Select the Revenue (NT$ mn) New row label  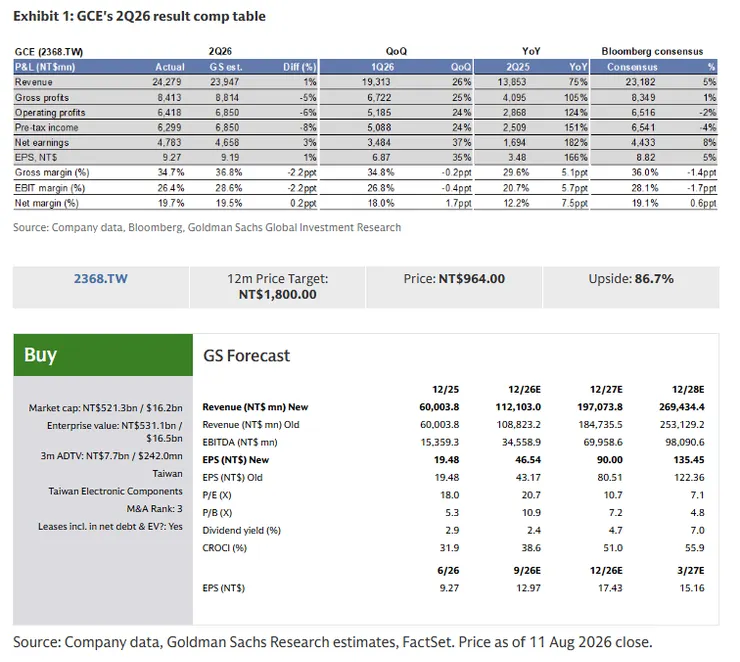[x=255, y=407]
